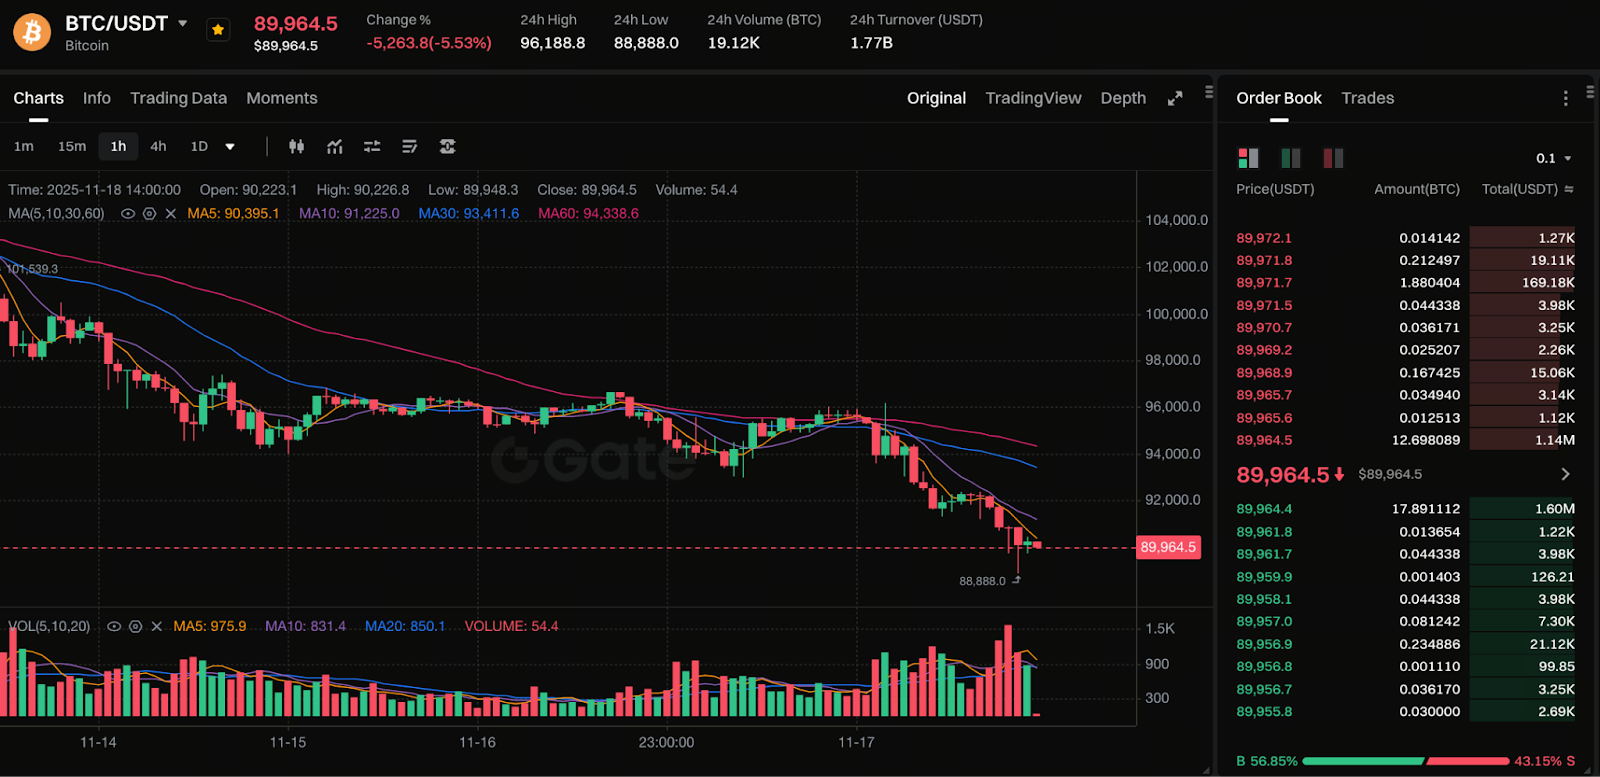This screenshot has width=1600, height=777.
Task: Click the 11-16 date on the time axis
Action: (477, 742)
